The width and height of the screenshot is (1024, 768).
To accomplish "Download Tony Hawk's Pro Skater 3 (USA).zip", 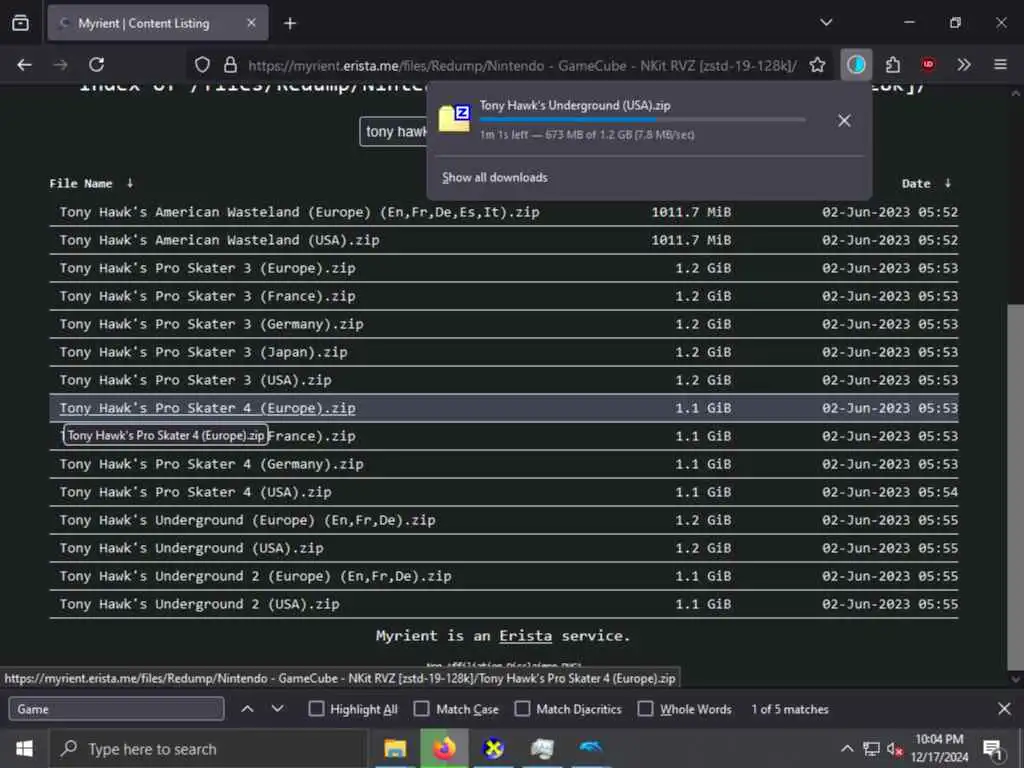I will click(195, 380).
